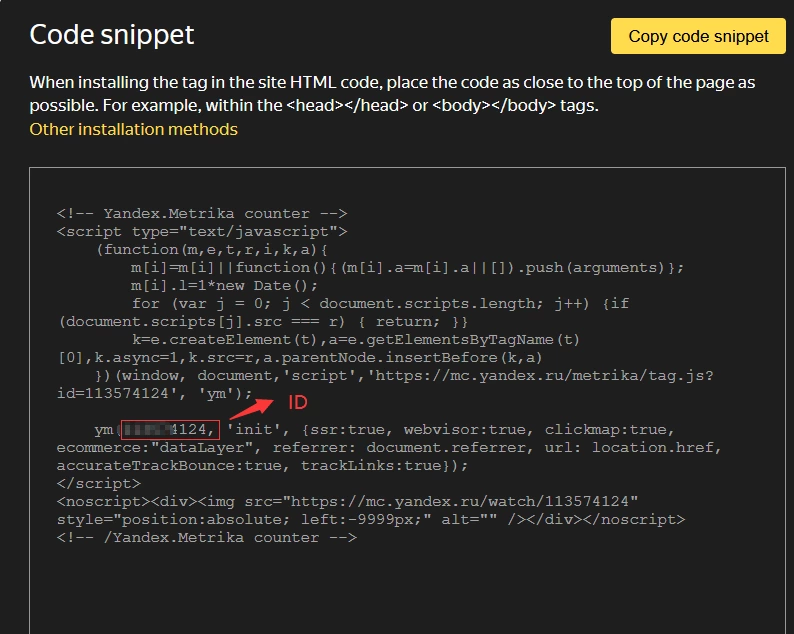Click the style="position:absolute" code line
Screen dimensions: 794x634
pos(371,520)
